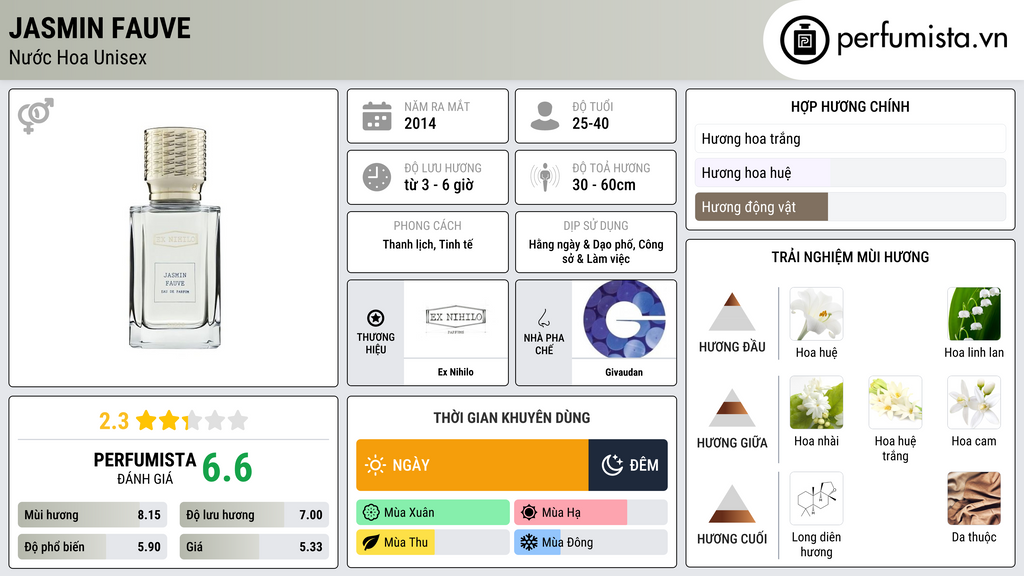The image size is (1024, 576).
Task: Click the green 6.6 Perfumista score
Action: tap(227, 468)
